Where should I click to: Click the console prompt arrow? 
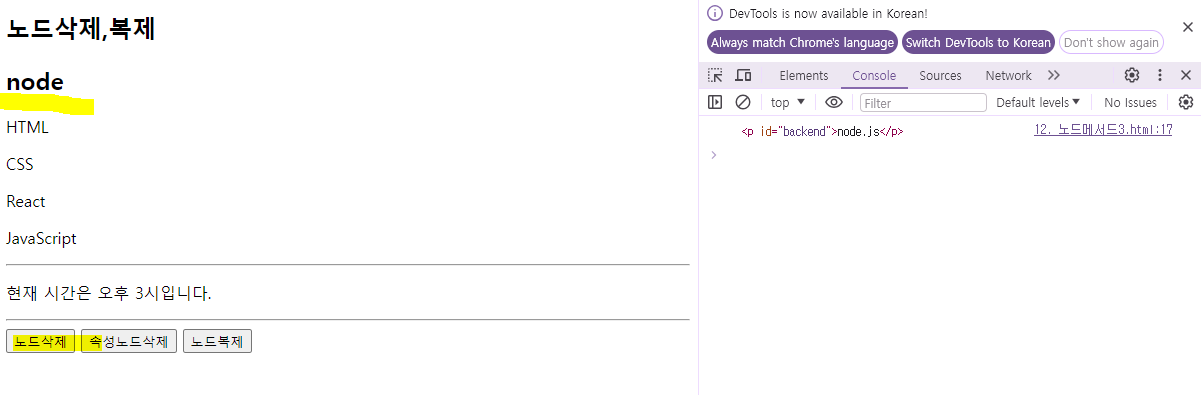point(713,154)
